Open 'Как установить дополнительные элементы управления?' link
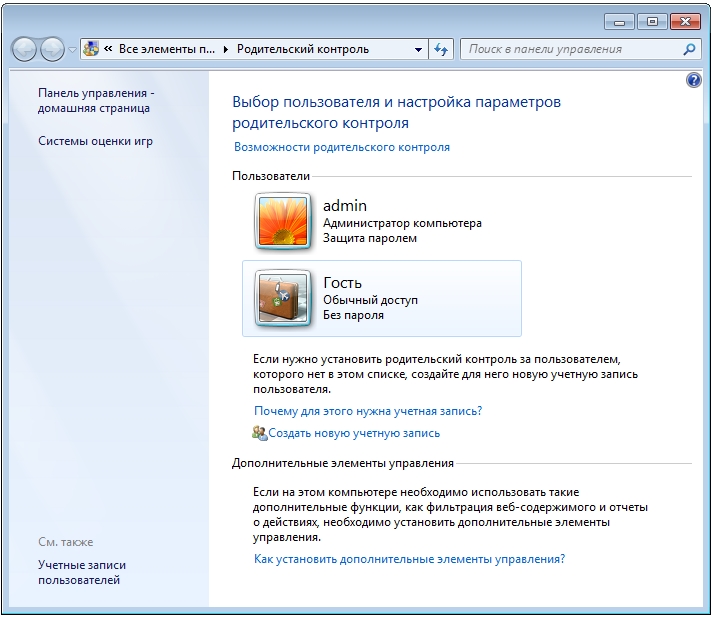This screenshot has width=713, height=618. click(409, 559)
